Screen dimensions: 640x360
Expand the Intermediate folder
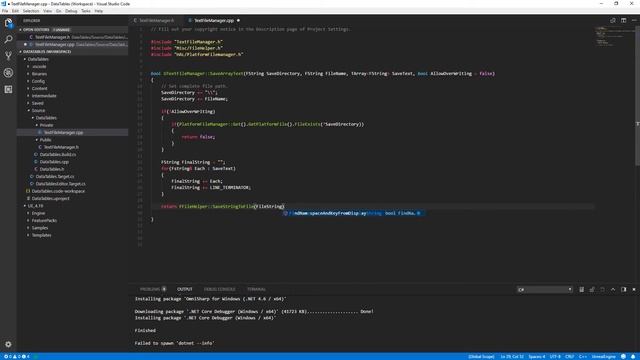[29, 96]
